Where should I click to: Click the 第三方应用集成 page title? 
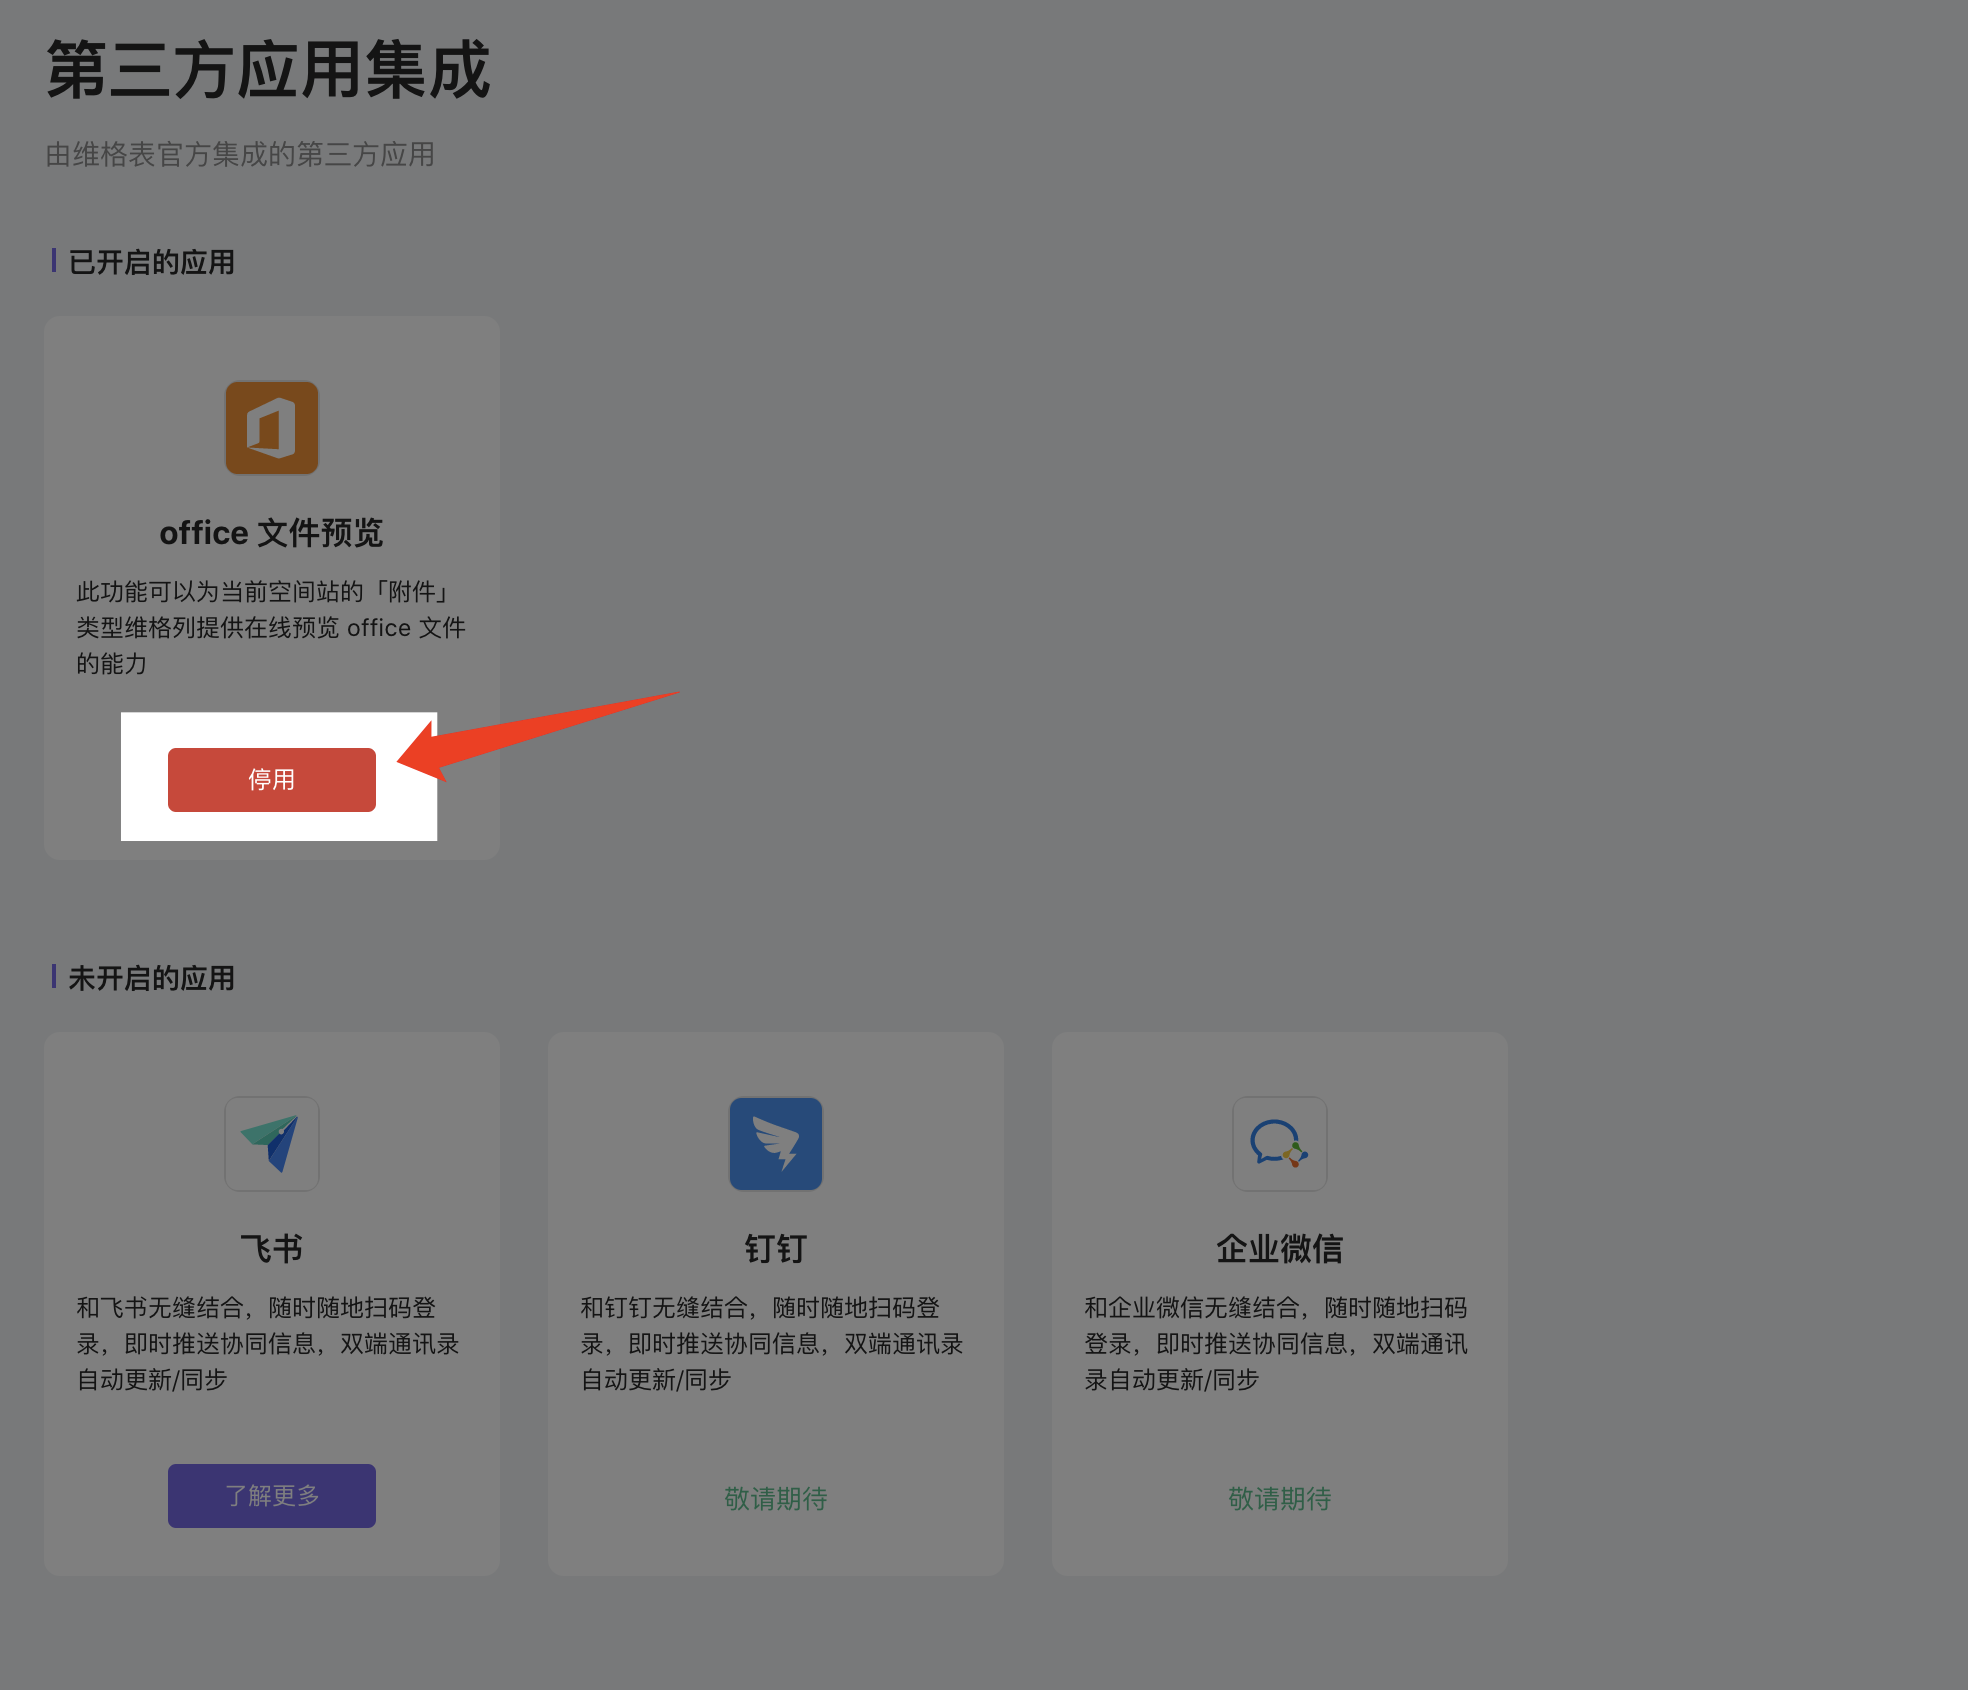coord(268,70)
